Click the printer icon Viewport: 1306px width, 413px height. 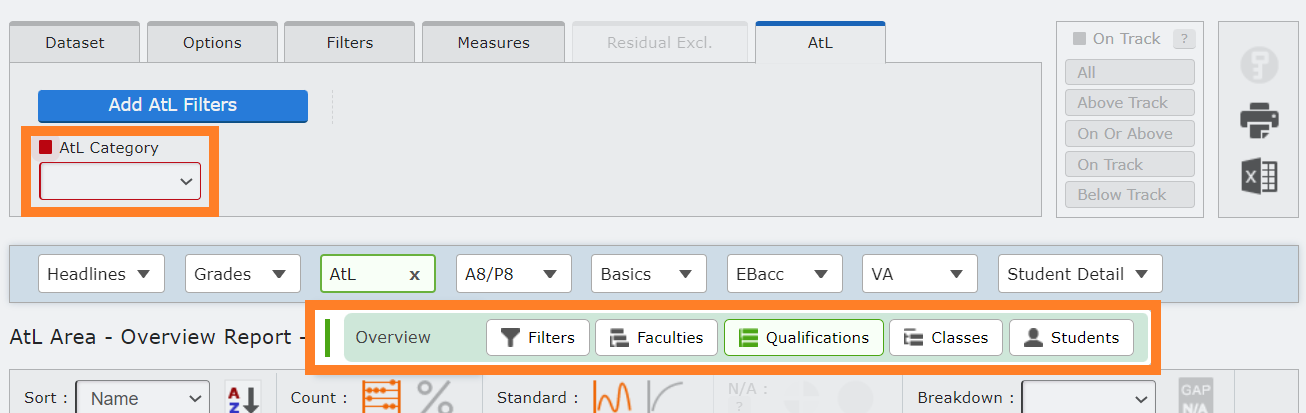point(1259,121)
